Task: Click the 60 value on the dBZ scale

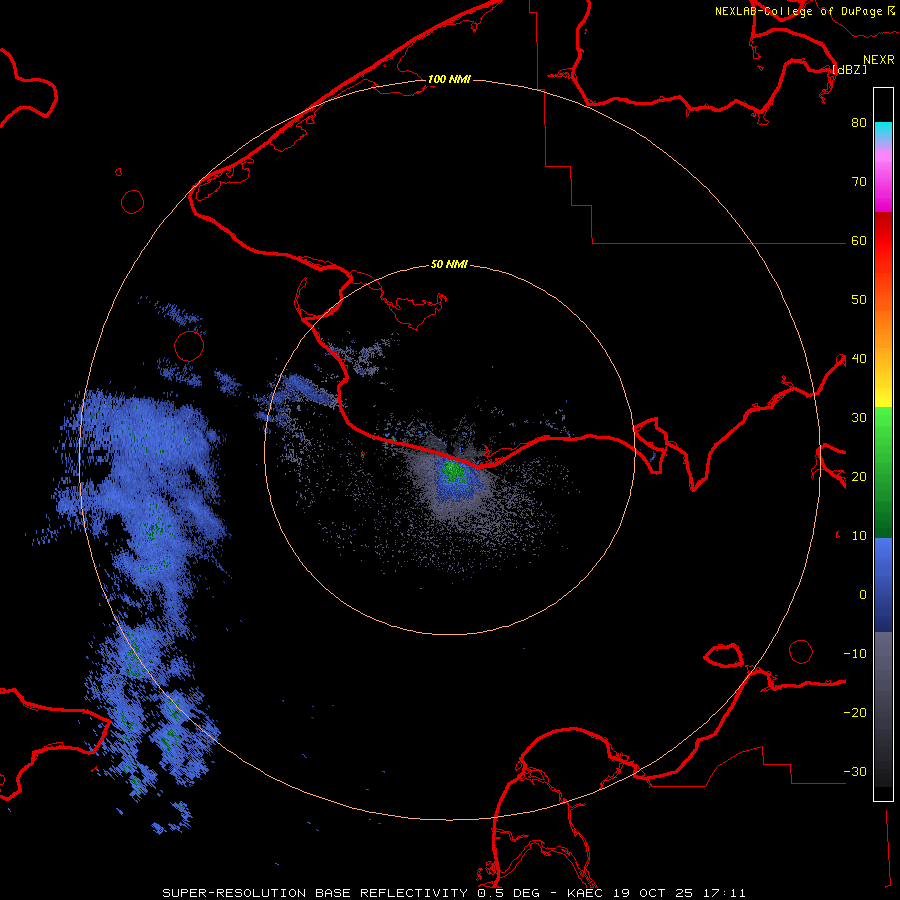Action: tap(859, 241)
